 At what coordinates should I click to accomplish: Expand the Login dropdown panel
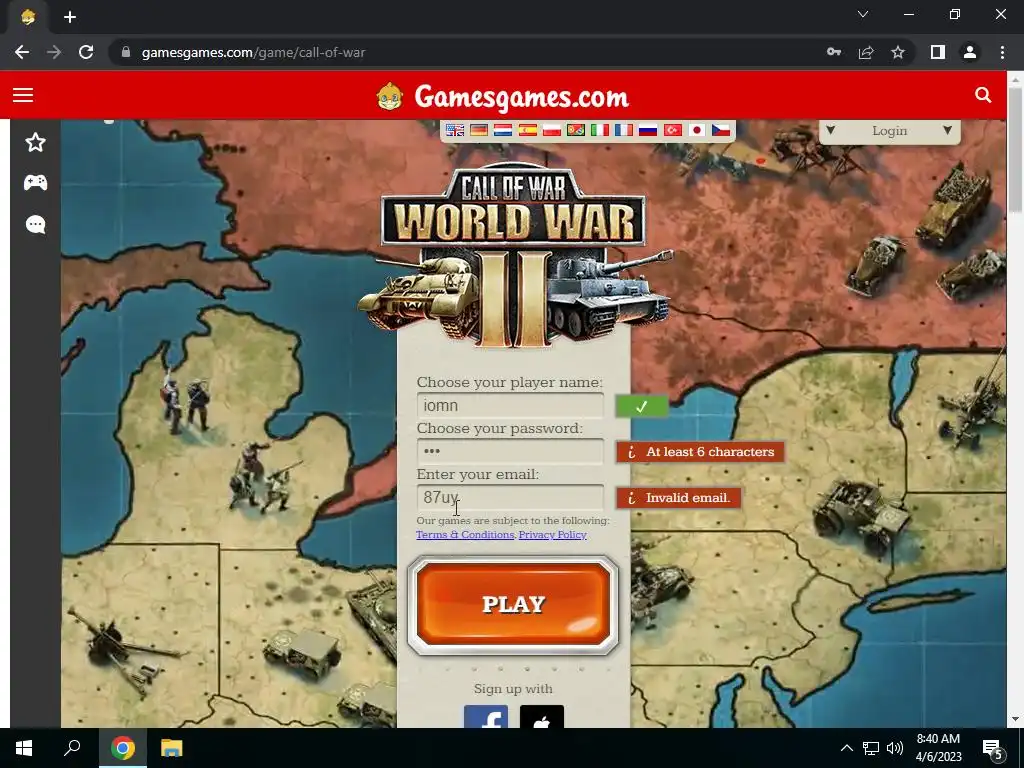(x=889, y=131)
